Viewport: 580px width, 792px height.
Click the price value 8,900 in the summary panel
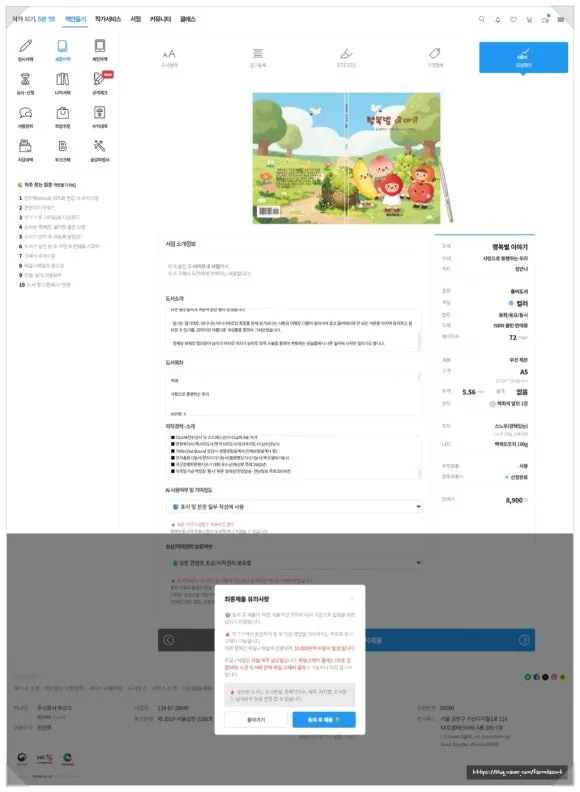pyautogui.click(x=514, y=500)
